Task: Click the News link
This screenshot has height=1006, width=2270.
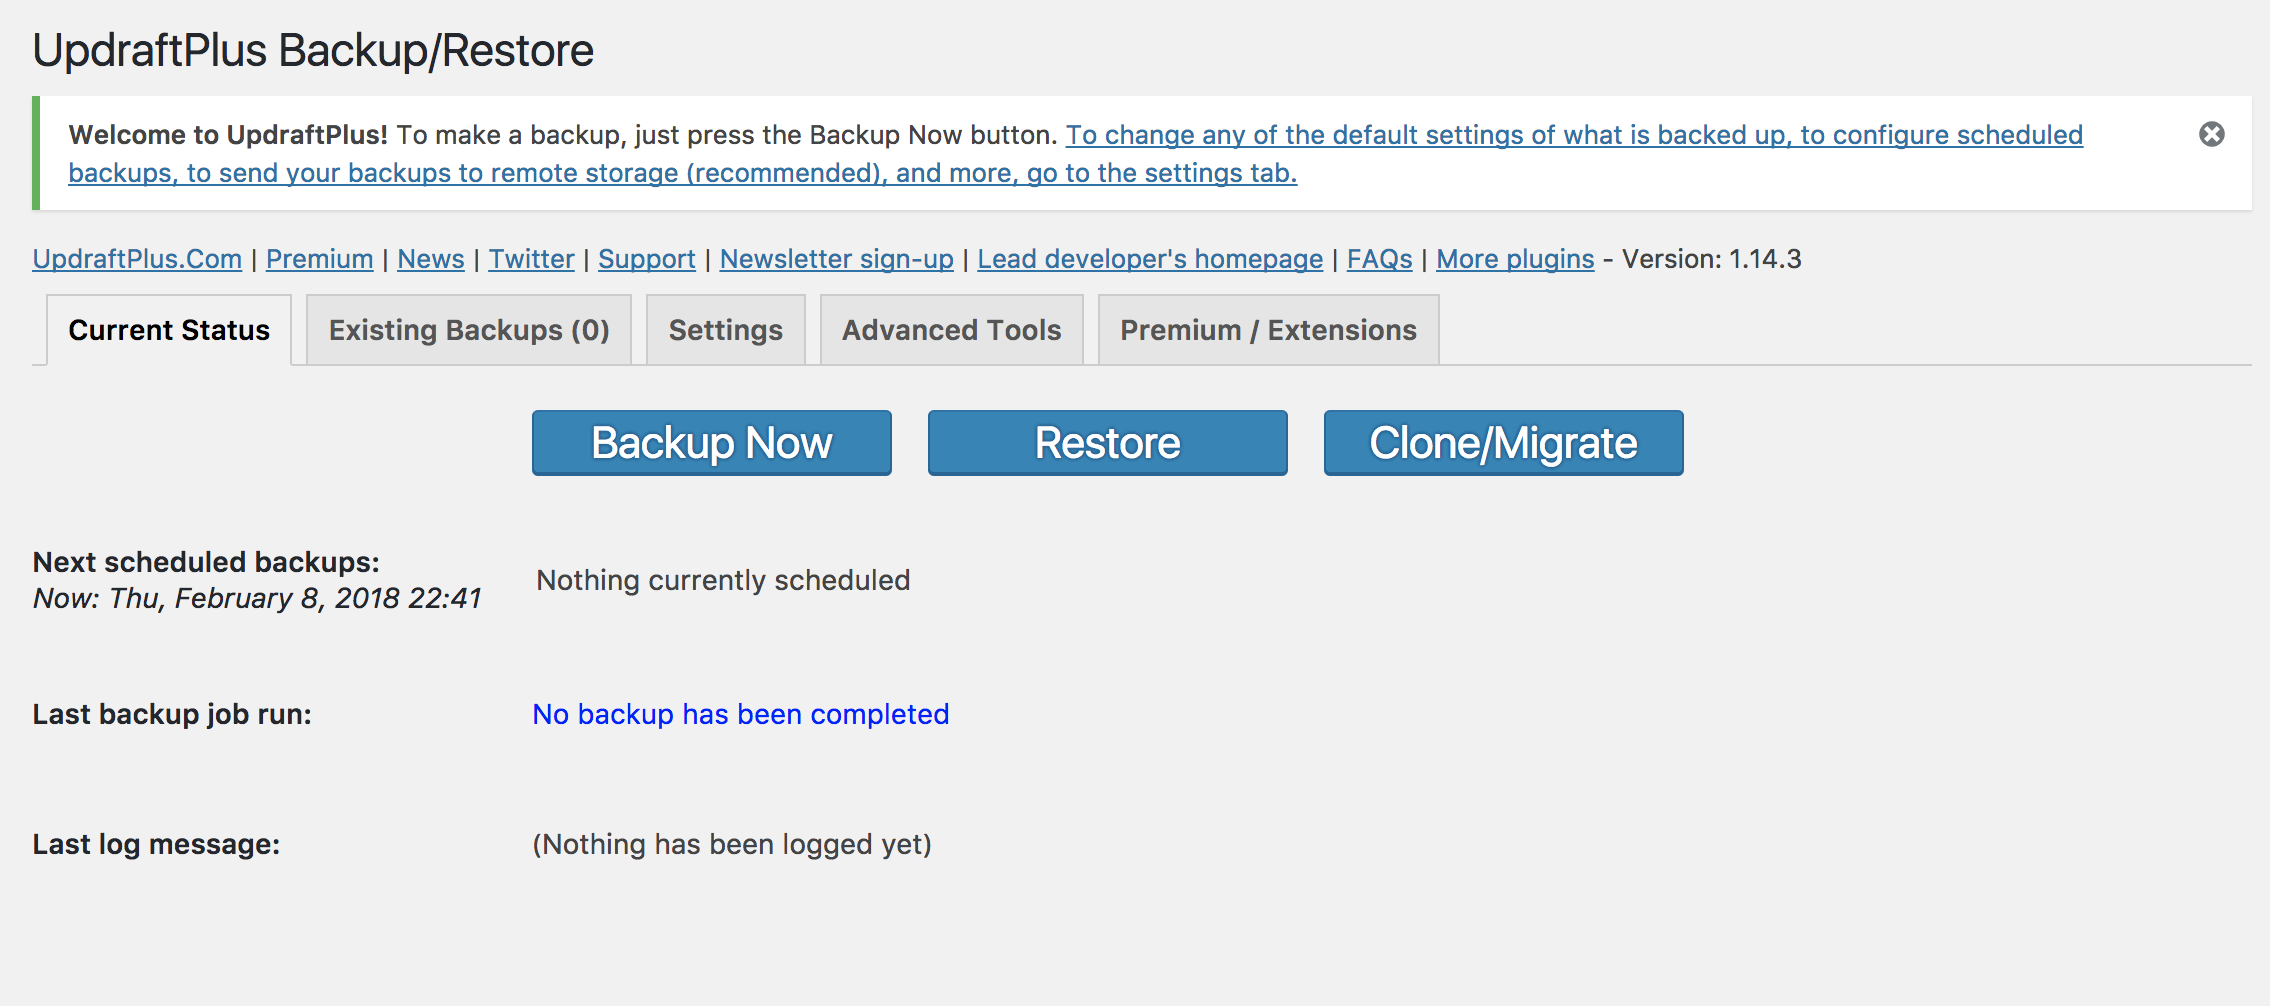Action: tap(431, 259)
